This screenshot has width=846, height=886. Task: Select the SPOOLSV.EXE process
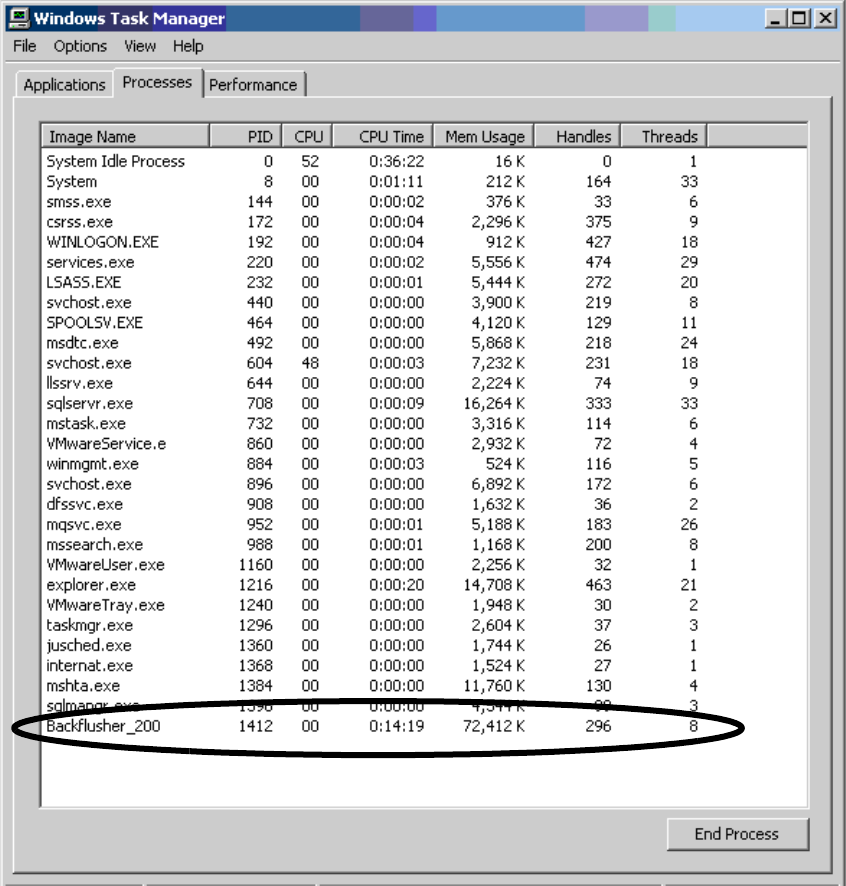pyautogui.click(x=373, y=323)
